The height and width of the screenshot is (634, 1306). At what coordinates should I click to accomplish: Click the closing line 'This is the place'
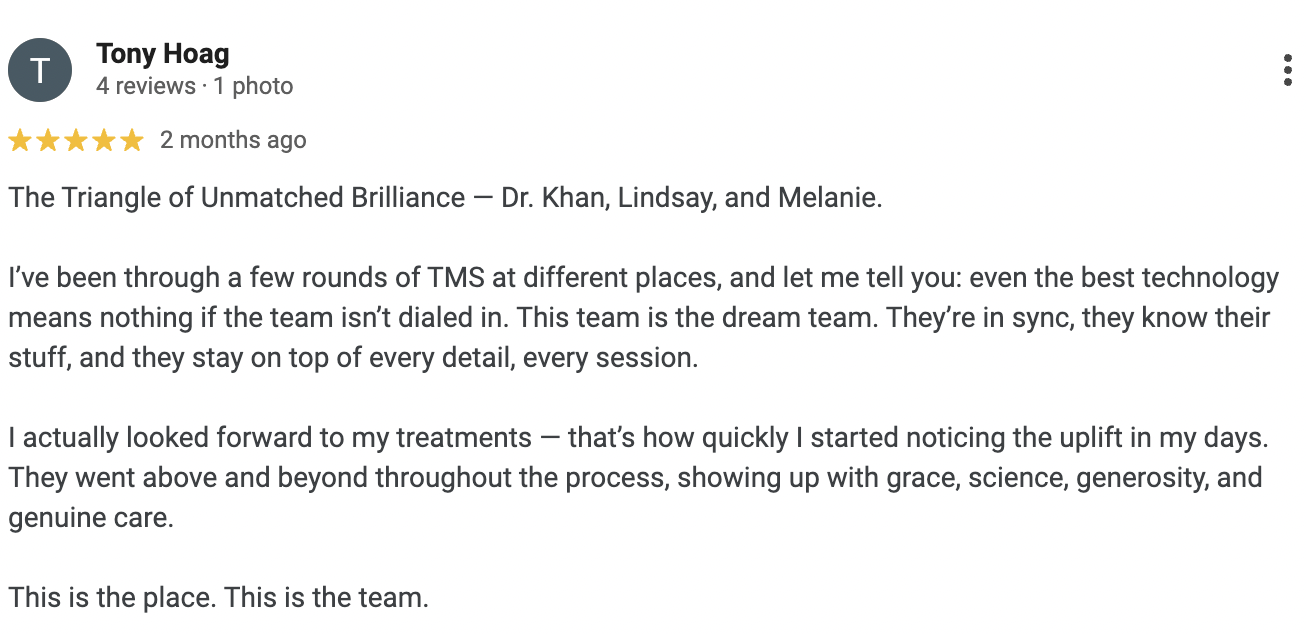(x=219, y=598)
